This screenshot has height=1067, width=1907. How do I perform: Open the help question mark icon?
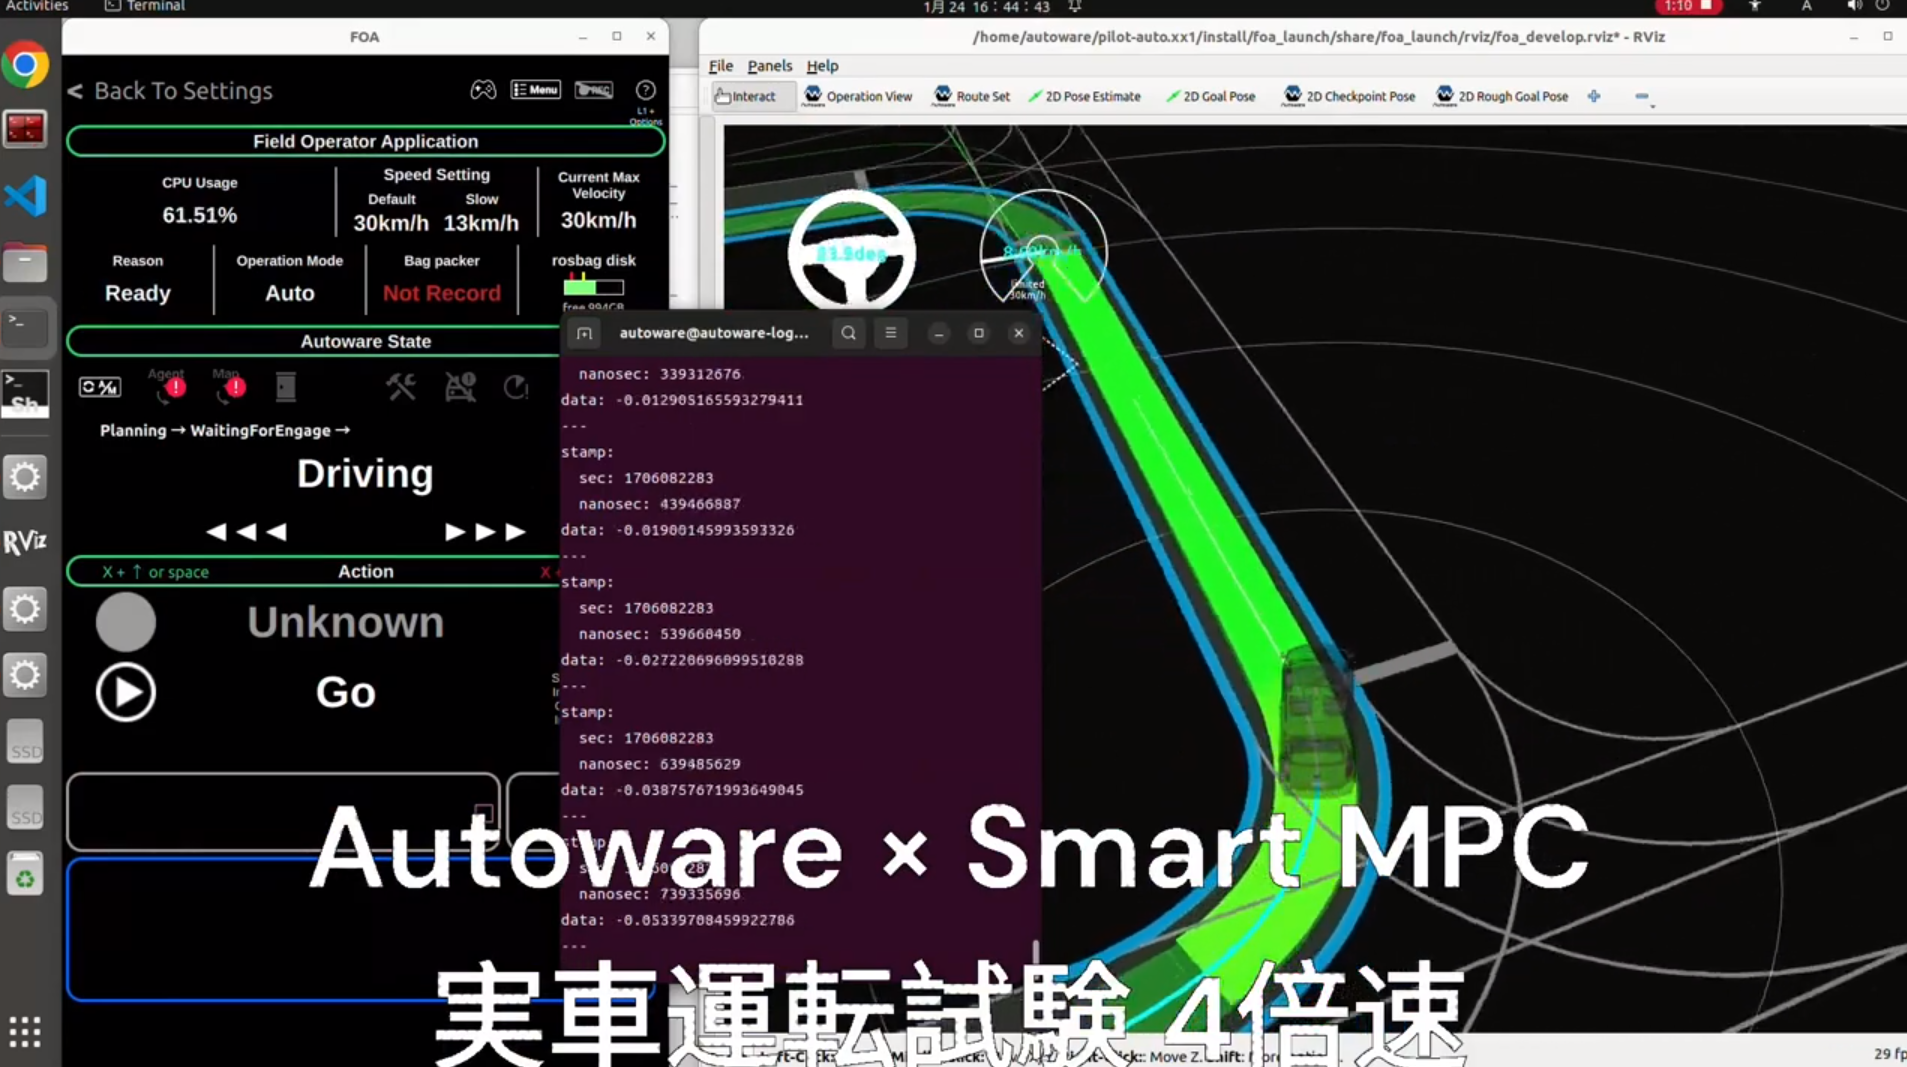646,90
